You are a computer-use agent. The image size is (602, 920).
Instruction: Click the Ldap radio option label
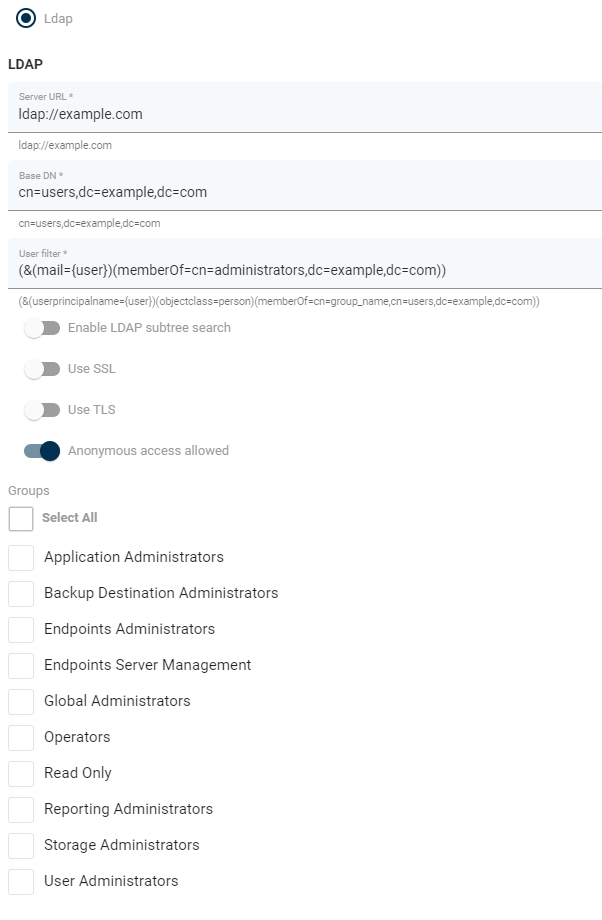tap(58, 19)
